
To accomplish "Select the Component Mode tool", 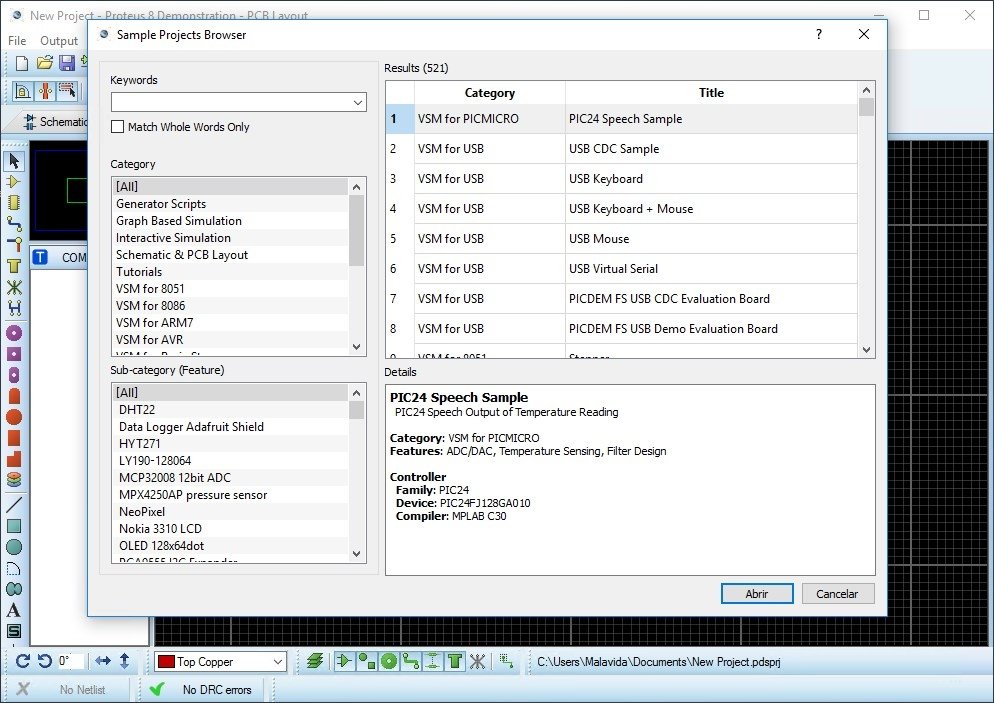I will click(x=14, y=182).
